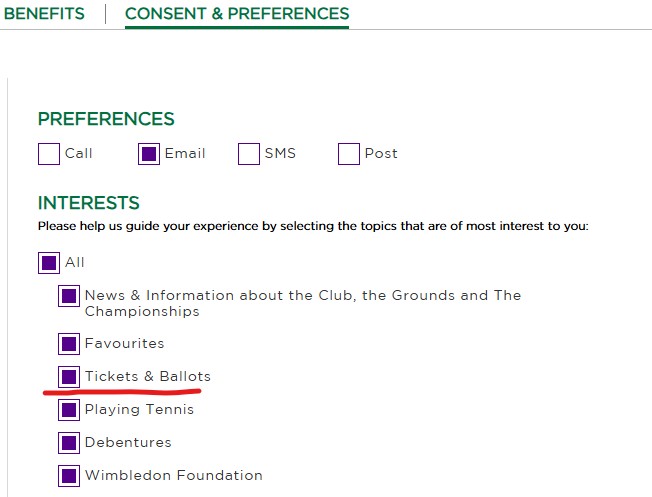Uncheck the Tickets & Ballots checkbox square

click(x=69, y=377)
